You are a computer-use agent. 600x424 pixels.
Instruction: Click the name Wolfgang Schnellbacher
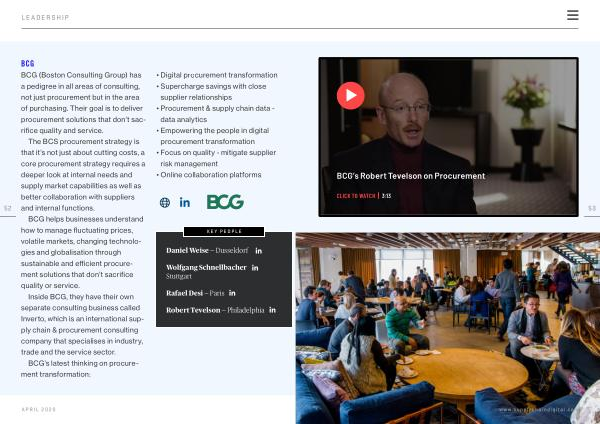(206, 267)
